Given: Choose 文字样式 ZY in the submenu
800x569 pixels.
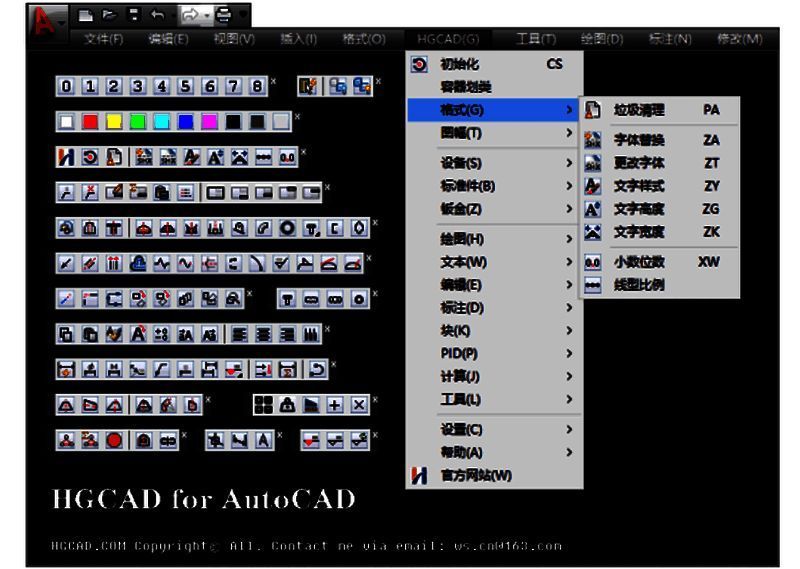Looking at the screenshot, I should pyautogui.click(x=659, y=186).
